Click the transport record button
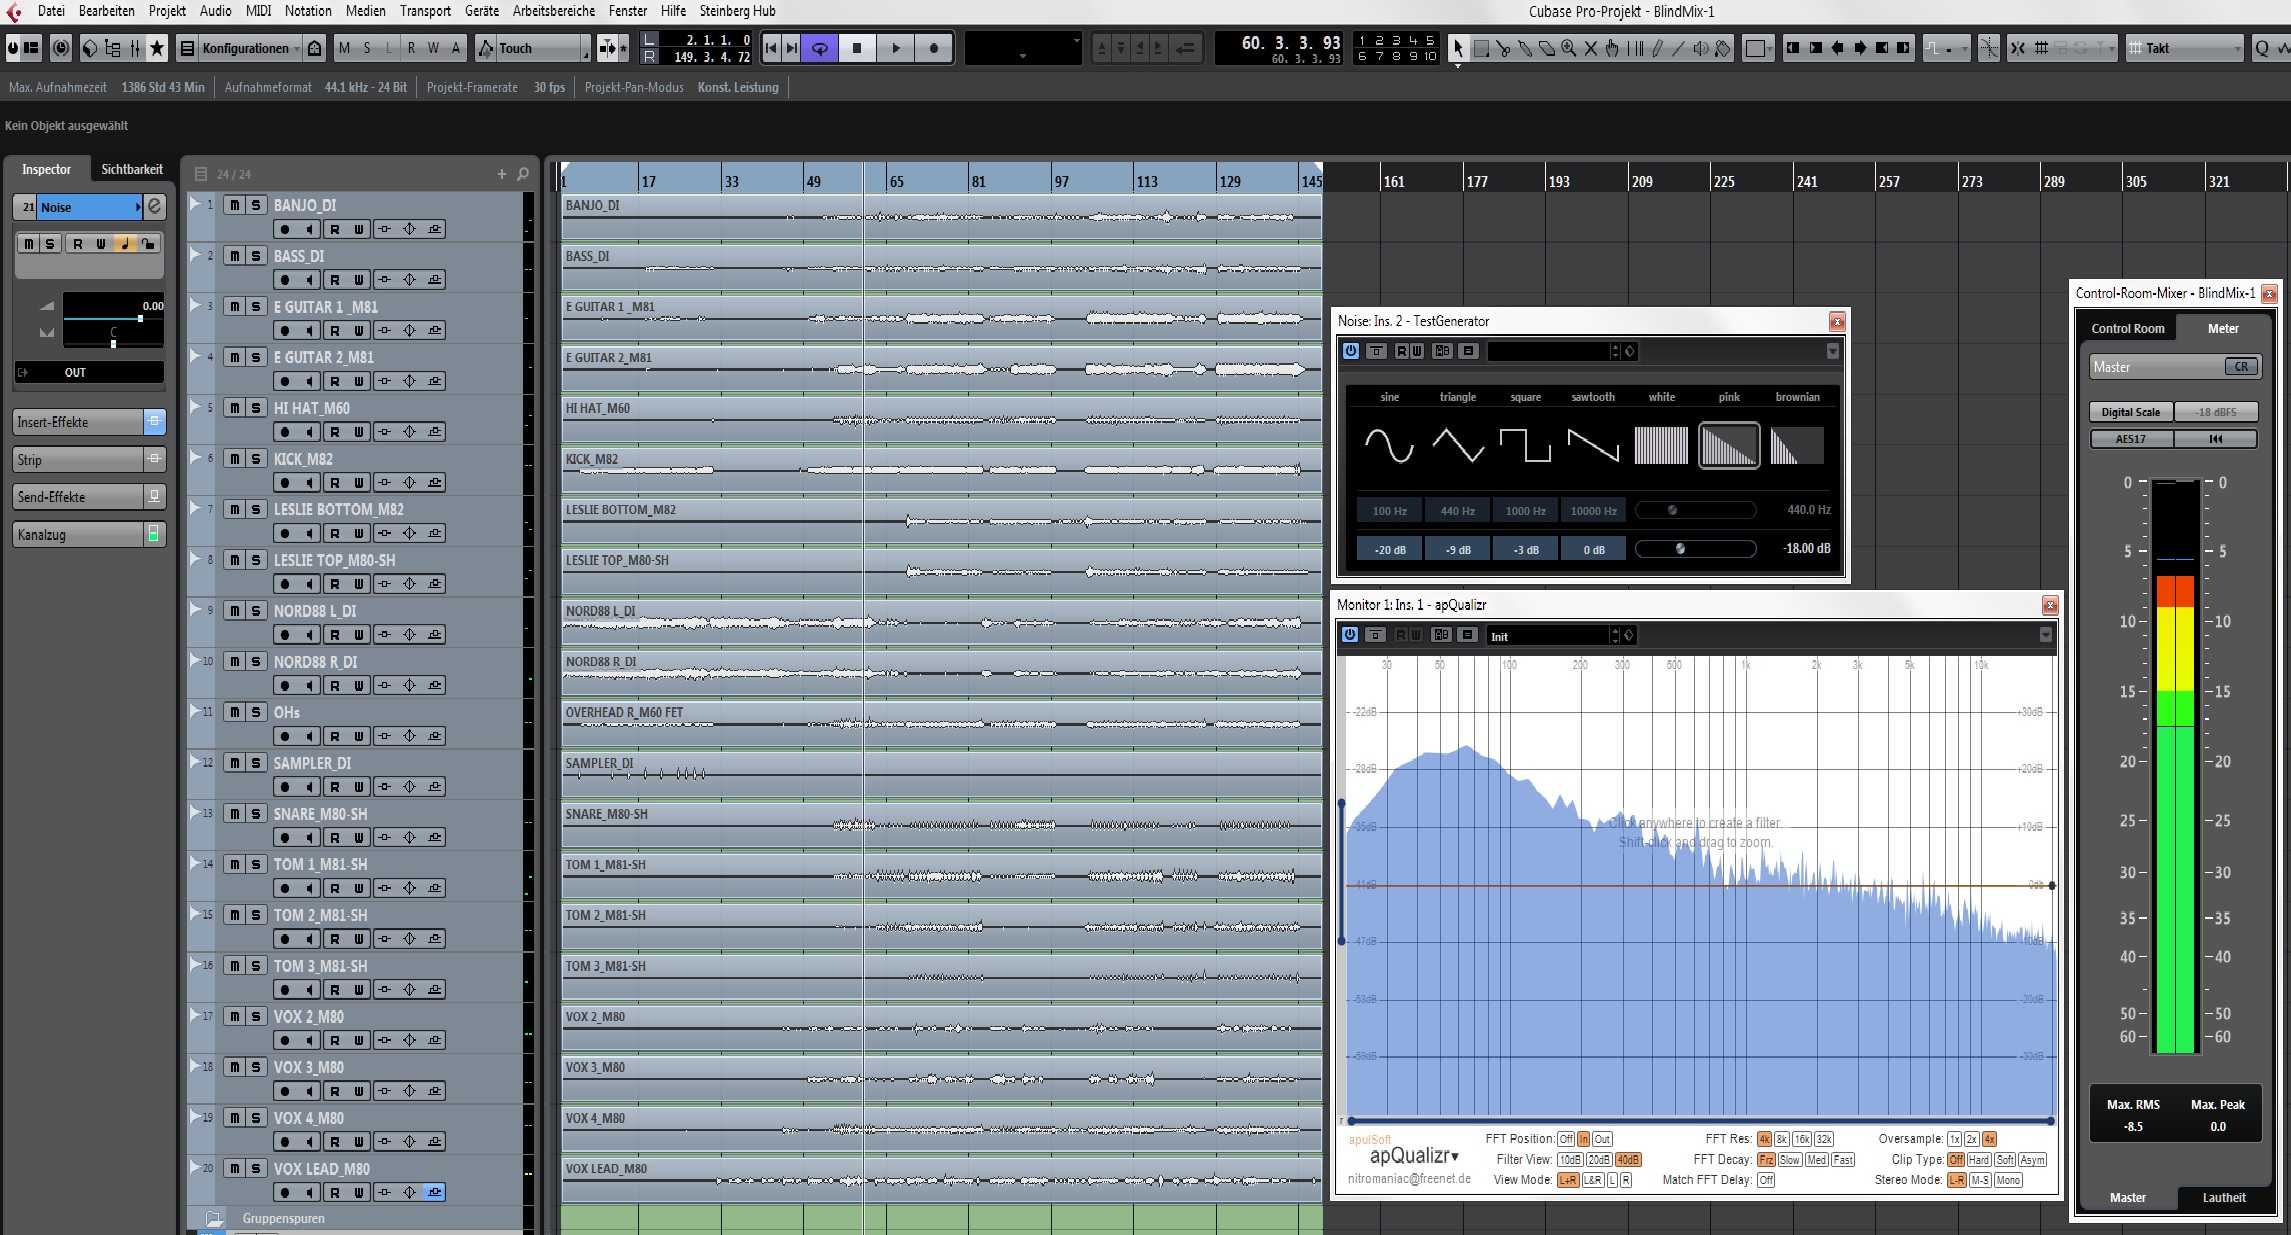2291x1235 pixels. pos(934,48)
